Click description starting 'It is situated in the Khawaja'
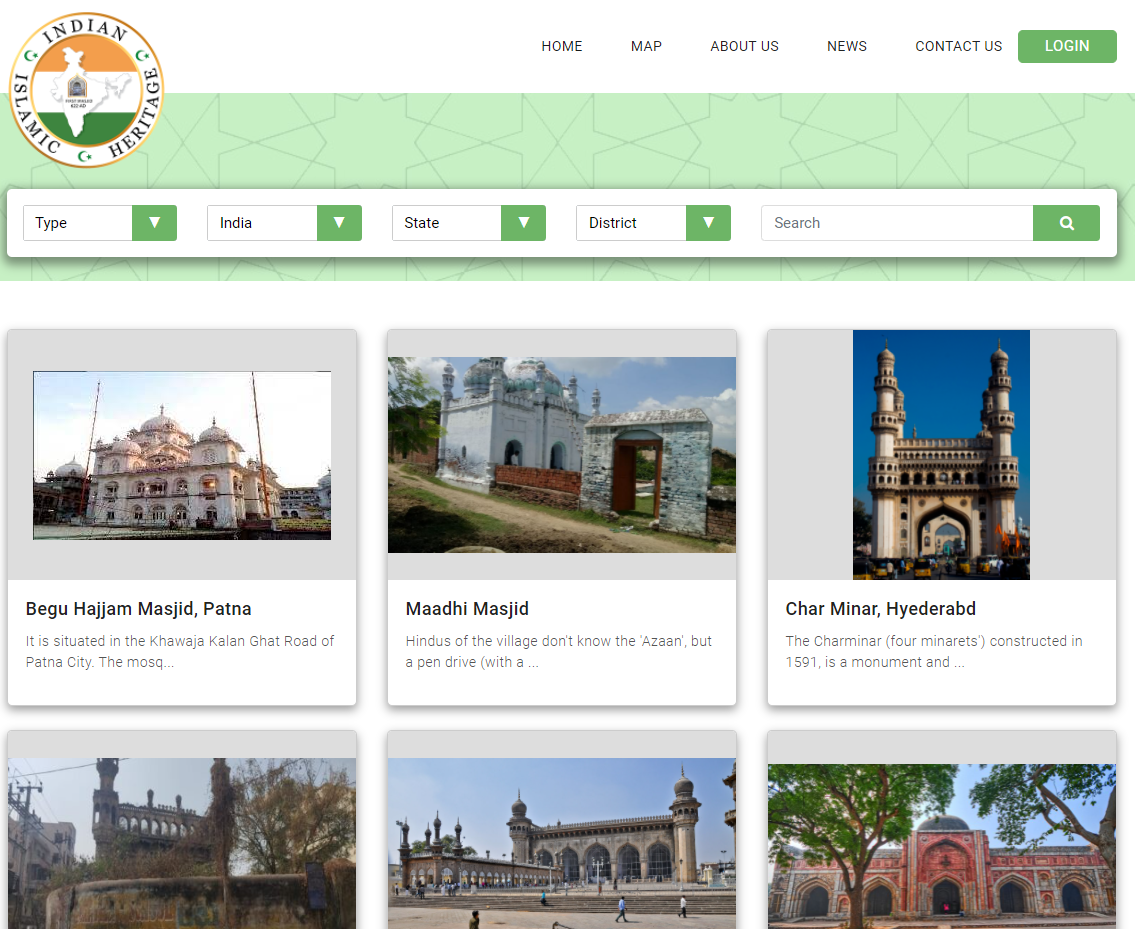The height and width of the screenshot is (929, 1135). [180, 652]
